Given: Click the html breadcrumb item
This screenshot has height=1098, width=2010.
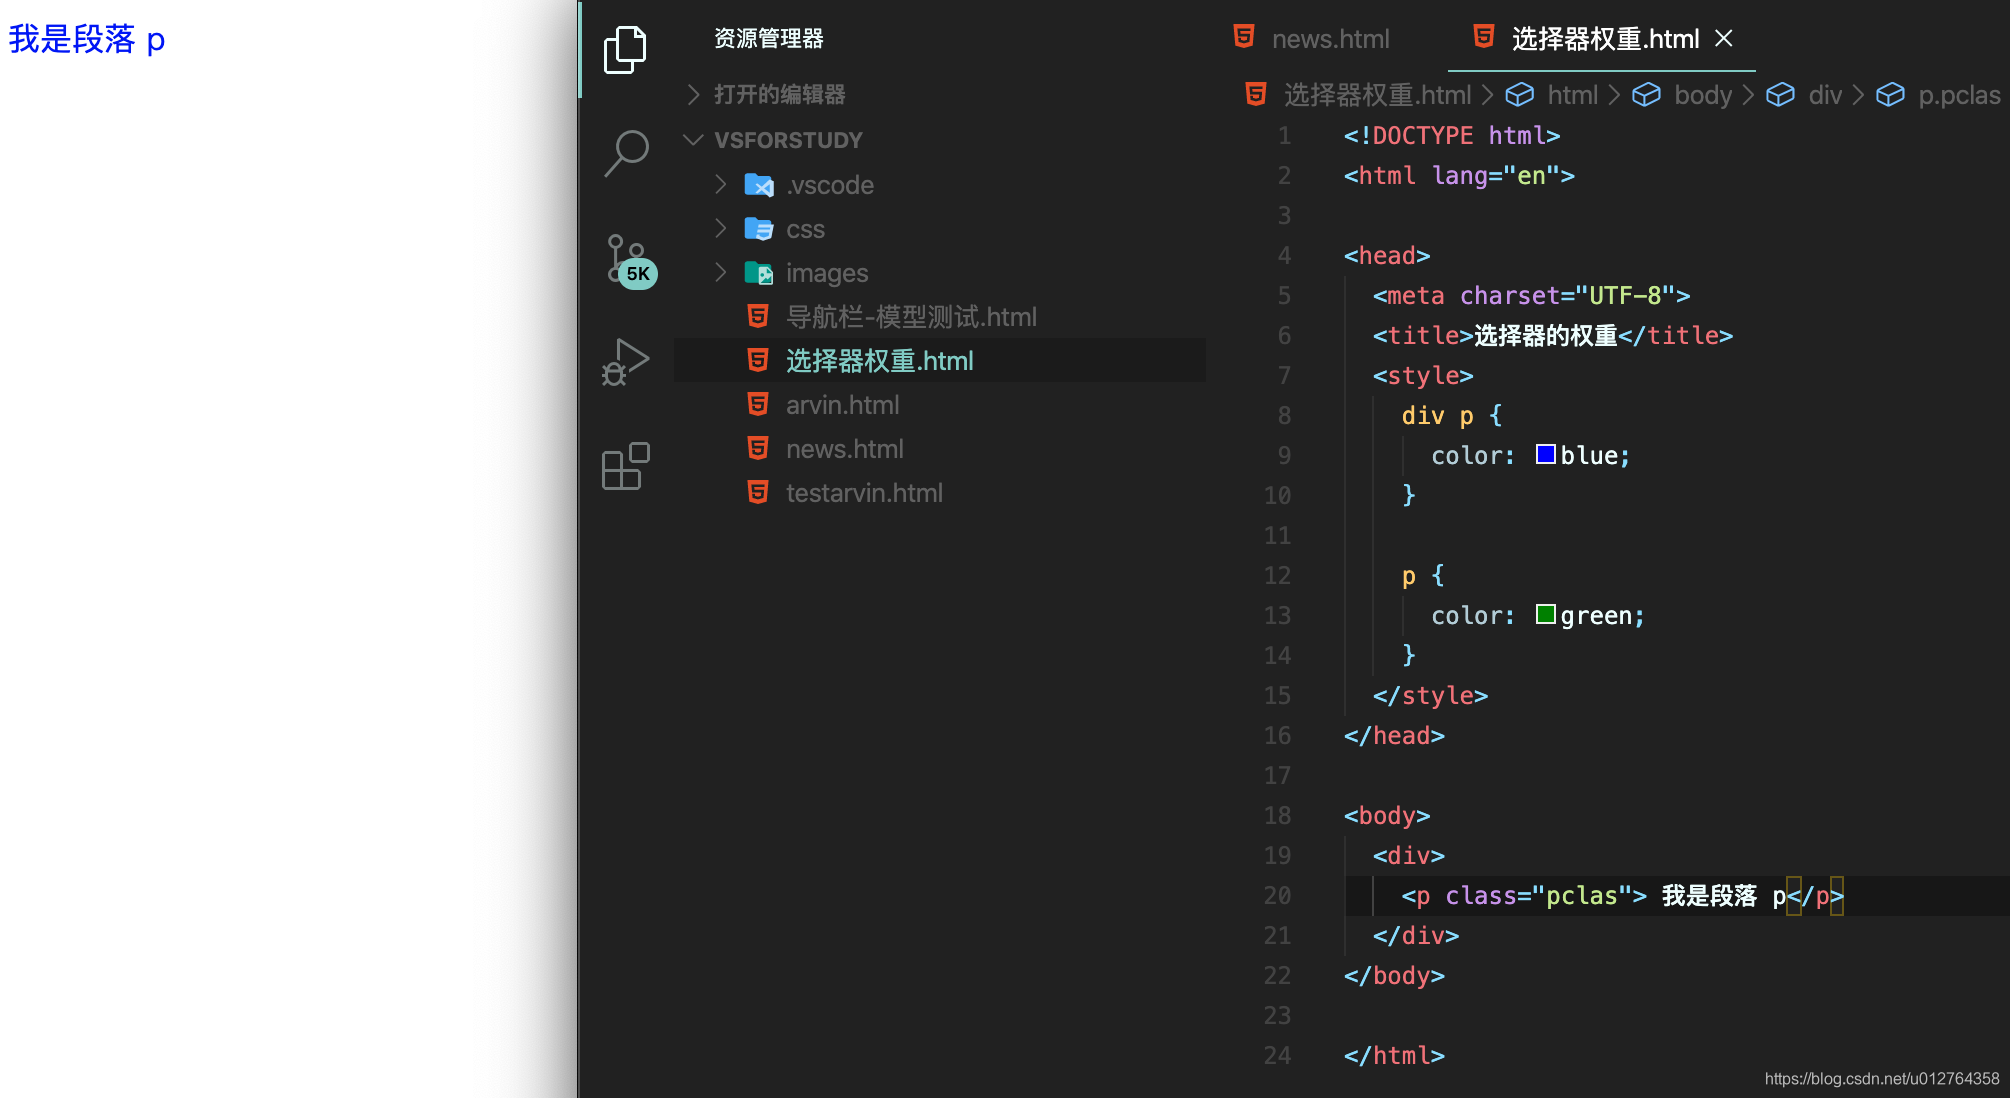Looking at the screenshot, I should 1573,95.
